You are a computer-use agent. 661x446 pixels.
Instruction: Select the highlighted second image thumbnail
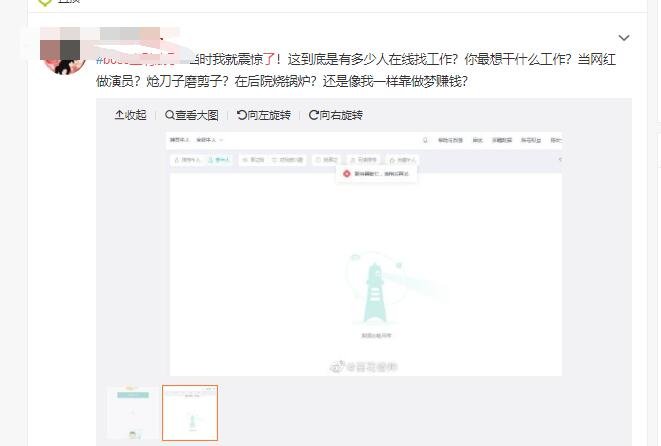190,413
